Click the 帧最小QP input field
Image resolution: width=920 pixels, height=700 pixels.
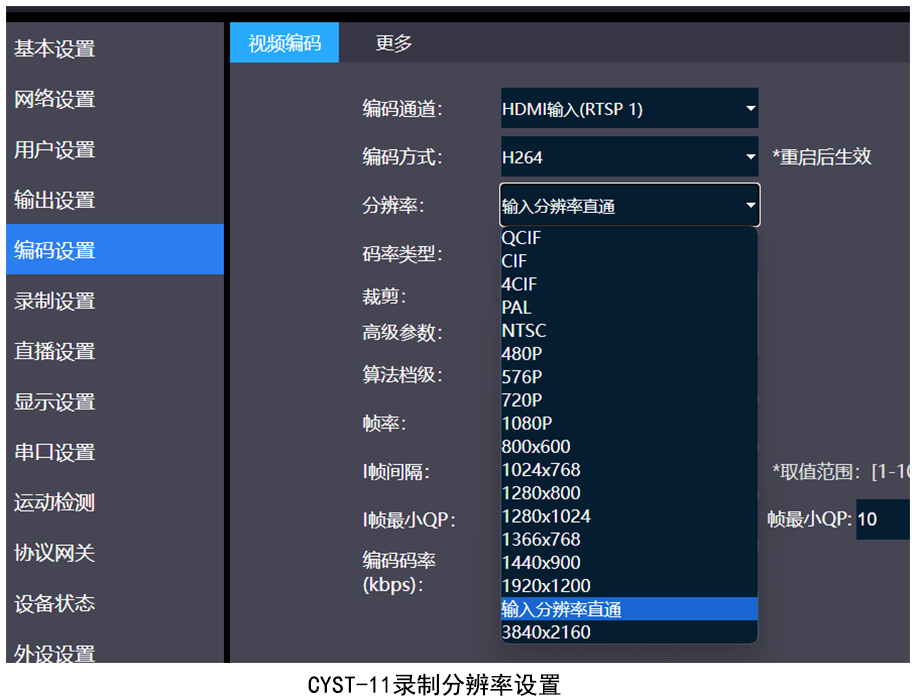tap(882, 519)
